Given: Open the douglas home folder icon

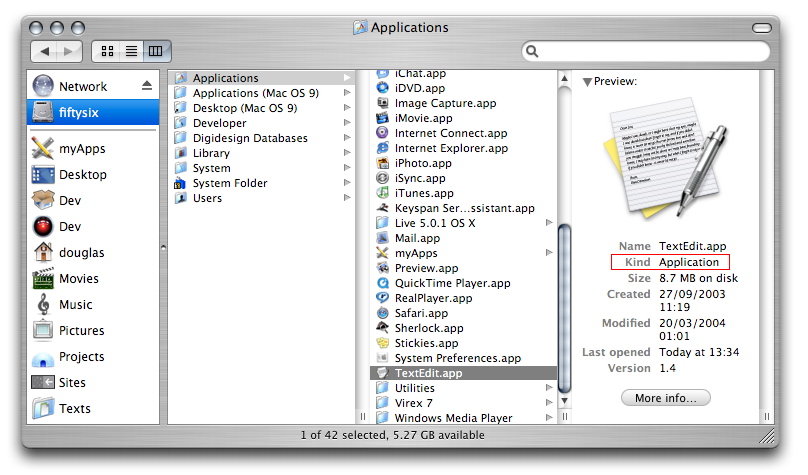Looking at the screenshot, I should pos(43,253).
